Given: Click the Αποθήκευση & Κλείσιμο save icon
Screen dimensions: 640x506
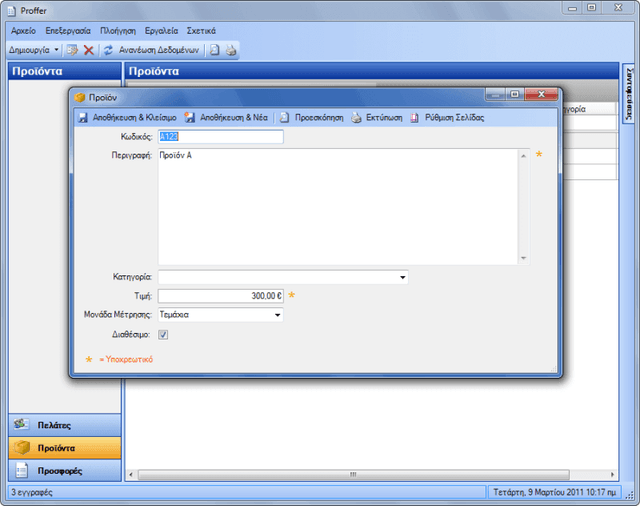Looking at the screenshot, I should point(83,118).
